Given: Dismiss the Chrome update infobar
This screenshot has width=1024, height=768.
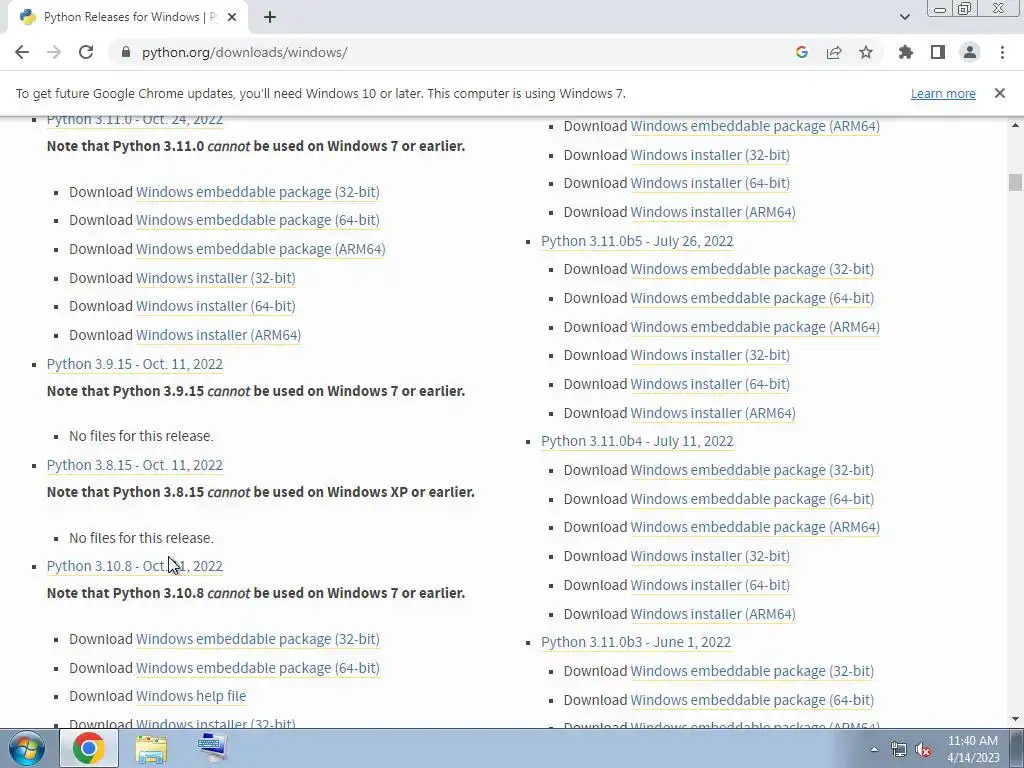Looking at the screenshot, I should (x=1000, y=93).
